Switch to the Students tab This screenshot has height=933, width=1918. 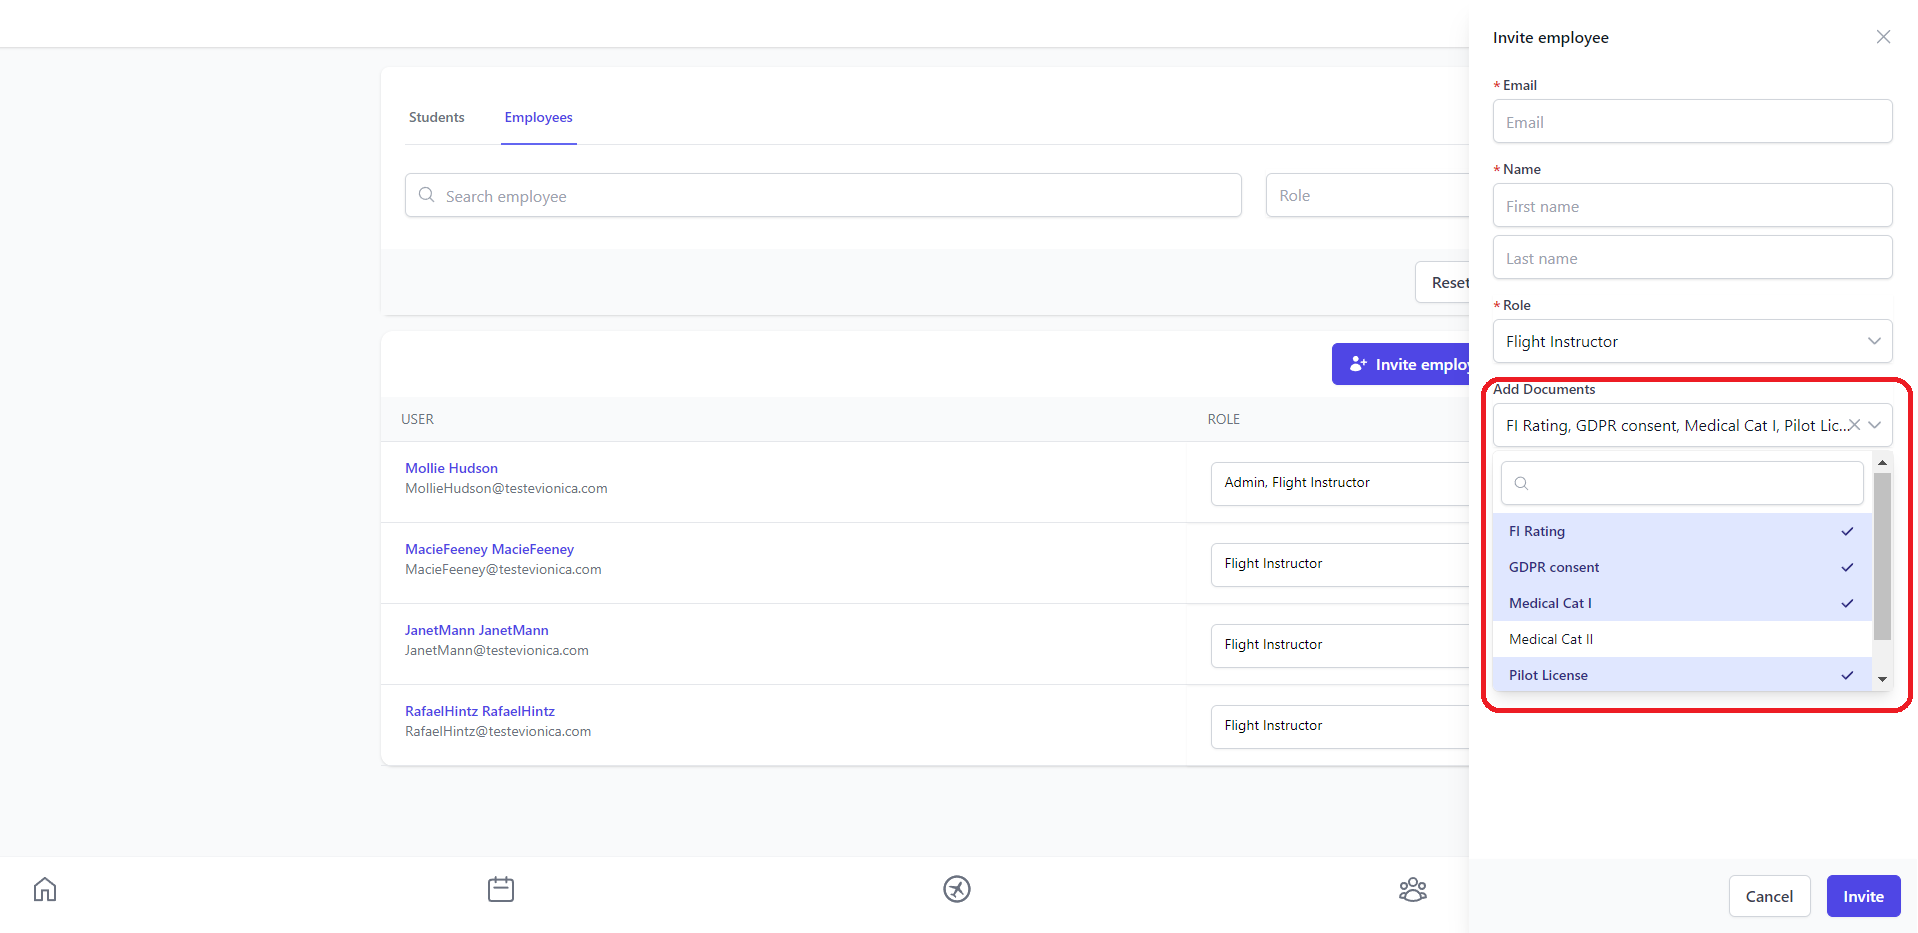[x=436, y=117]
